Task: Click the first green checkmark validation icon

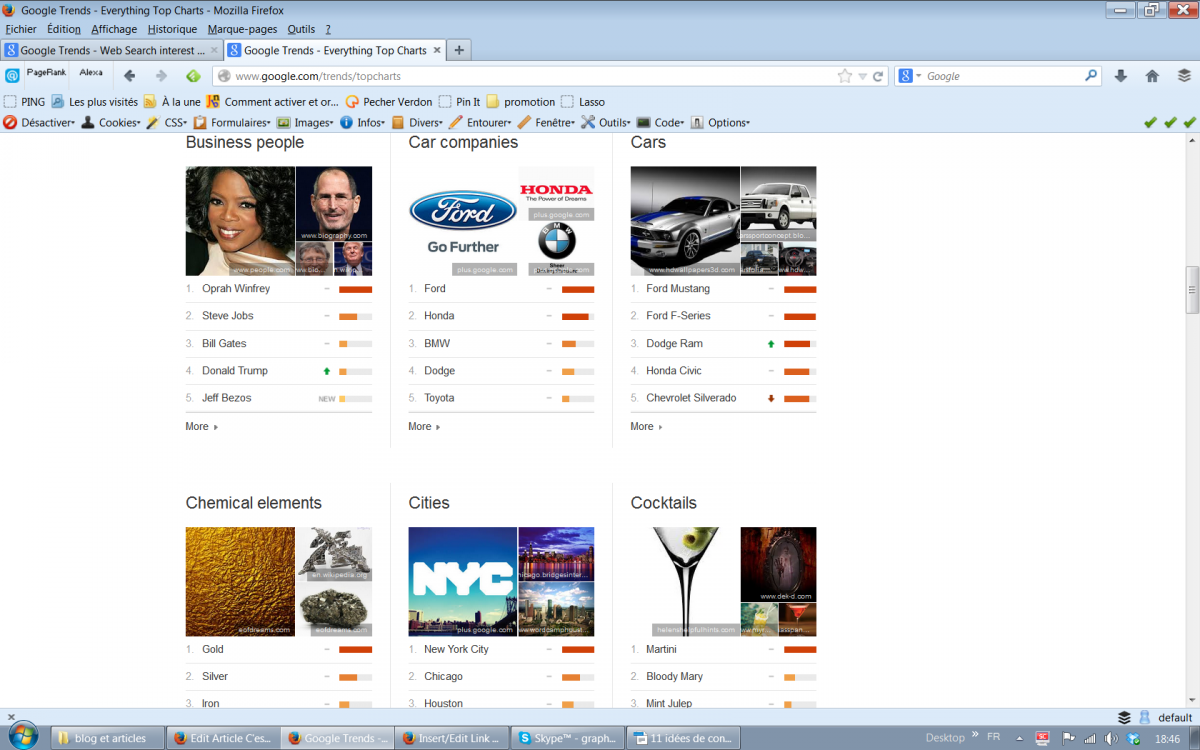Action: pos(1150,122)
